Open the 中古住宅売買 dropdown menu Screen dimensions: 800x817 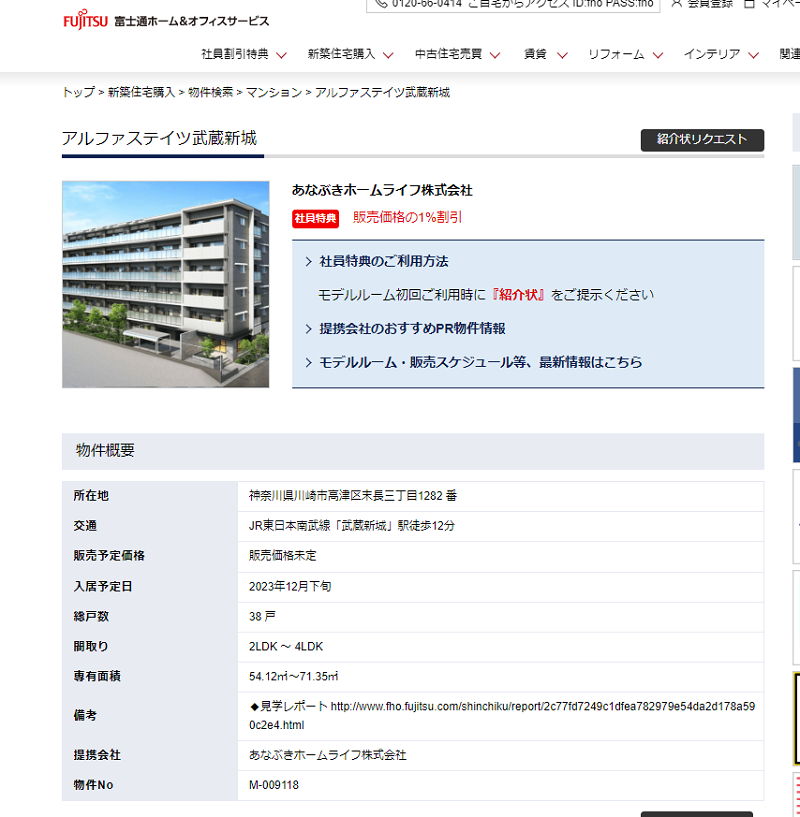(x=458, y=54)
